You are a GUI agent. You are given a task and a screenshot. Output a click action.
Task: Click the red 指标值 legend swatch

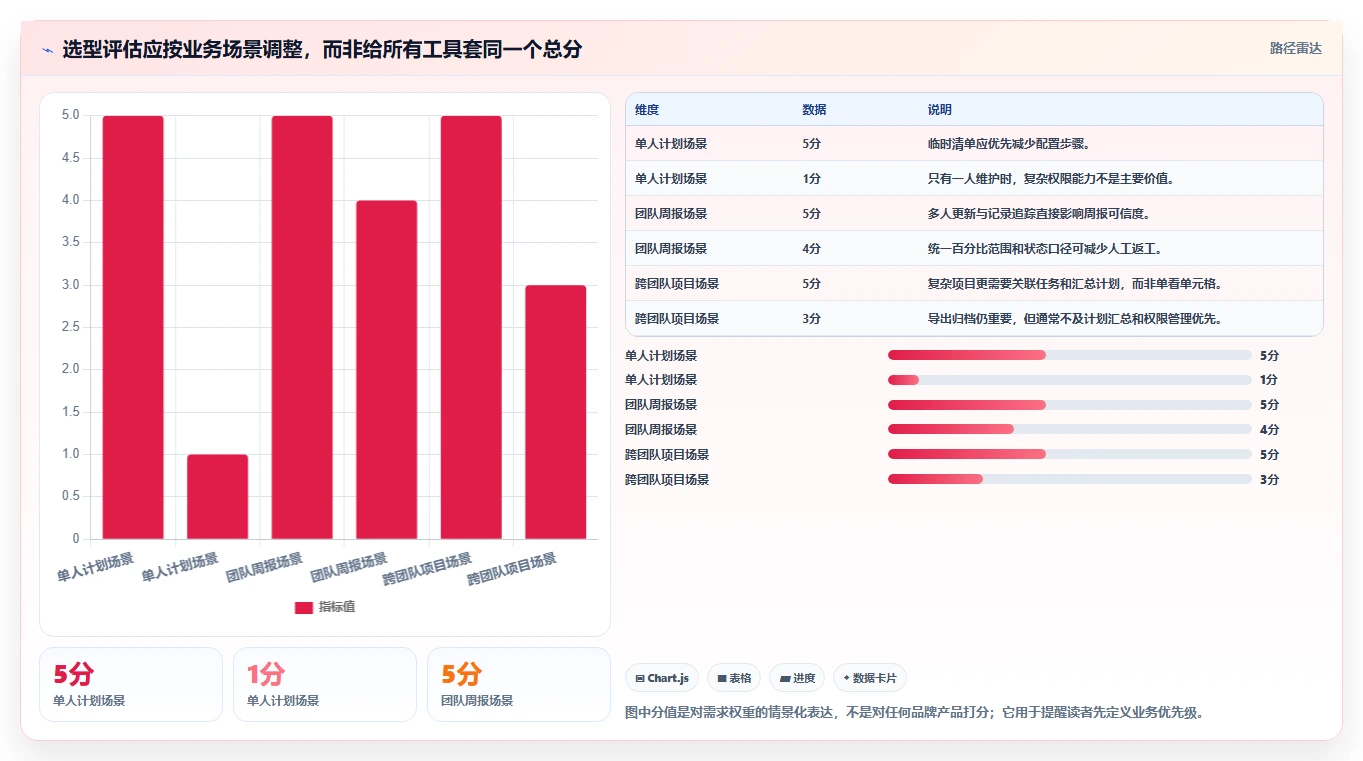[304, 608]
